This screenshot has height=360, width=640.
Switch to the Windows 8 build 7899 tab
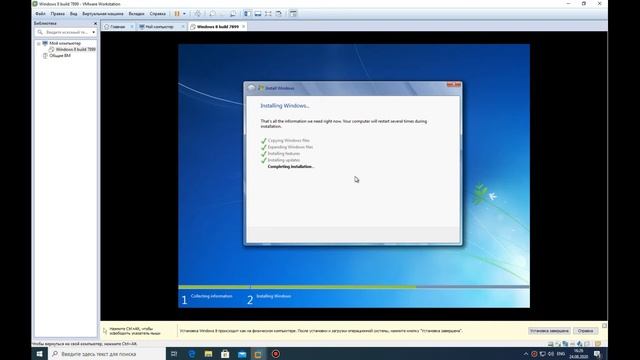218,27
